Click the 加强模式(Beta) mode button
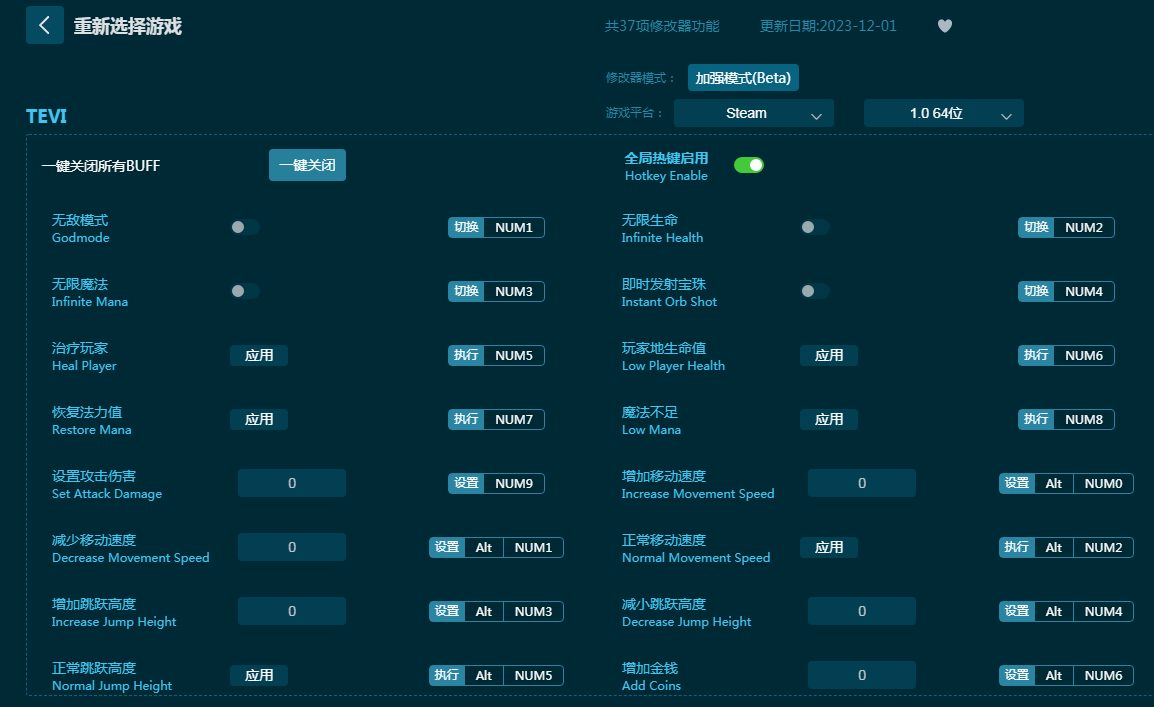This screenshot has height=707, width=1154. (743, 77)
